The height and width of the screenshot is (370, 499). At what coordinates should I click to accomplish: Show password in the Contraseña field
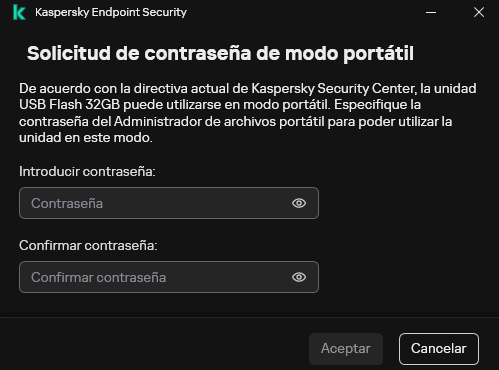(299, 203)
